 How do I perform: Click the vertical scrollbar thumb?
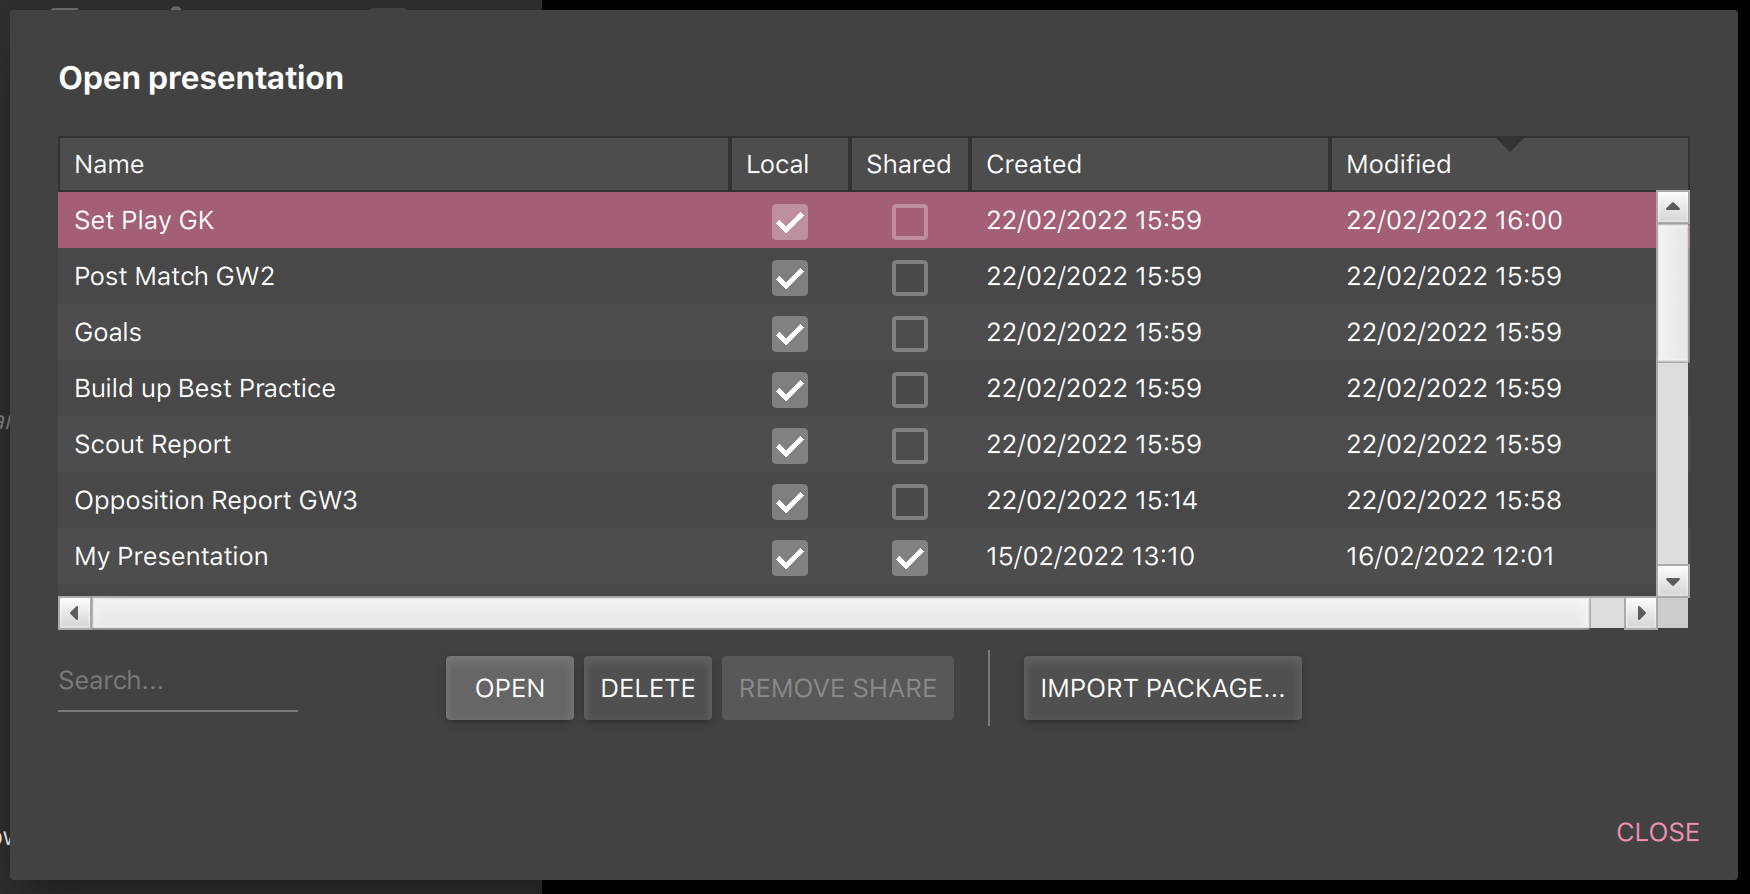coord(1673,292)
